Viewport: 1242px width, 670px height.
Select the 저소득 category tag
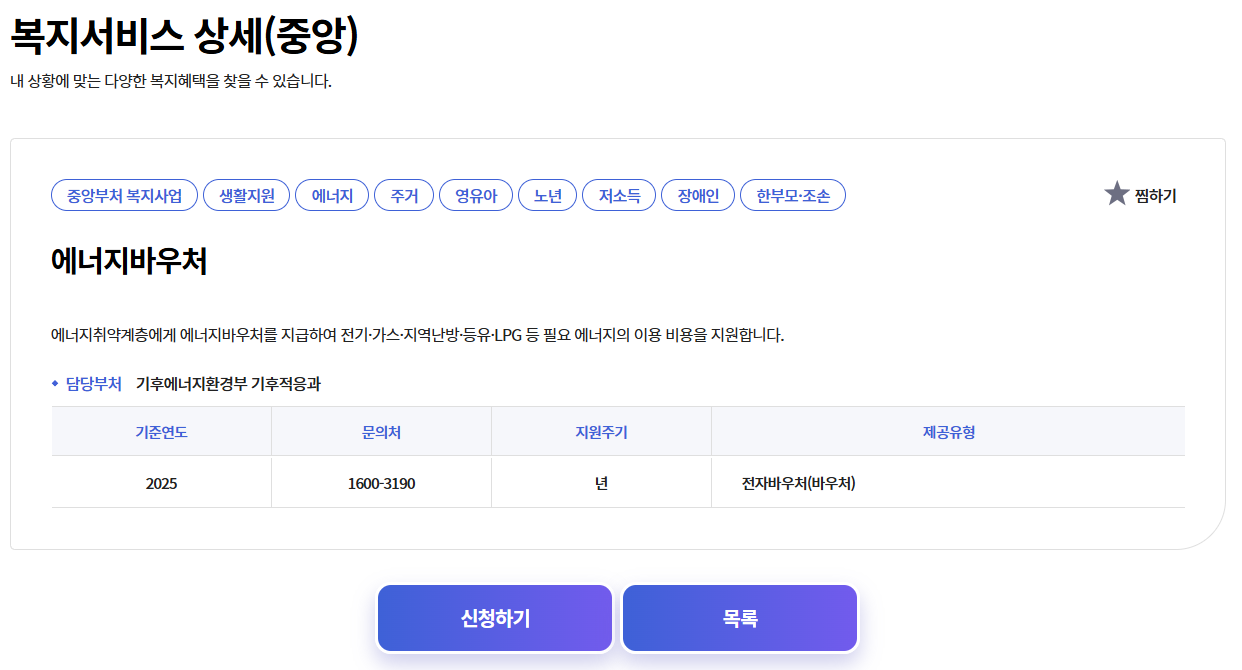618,195
